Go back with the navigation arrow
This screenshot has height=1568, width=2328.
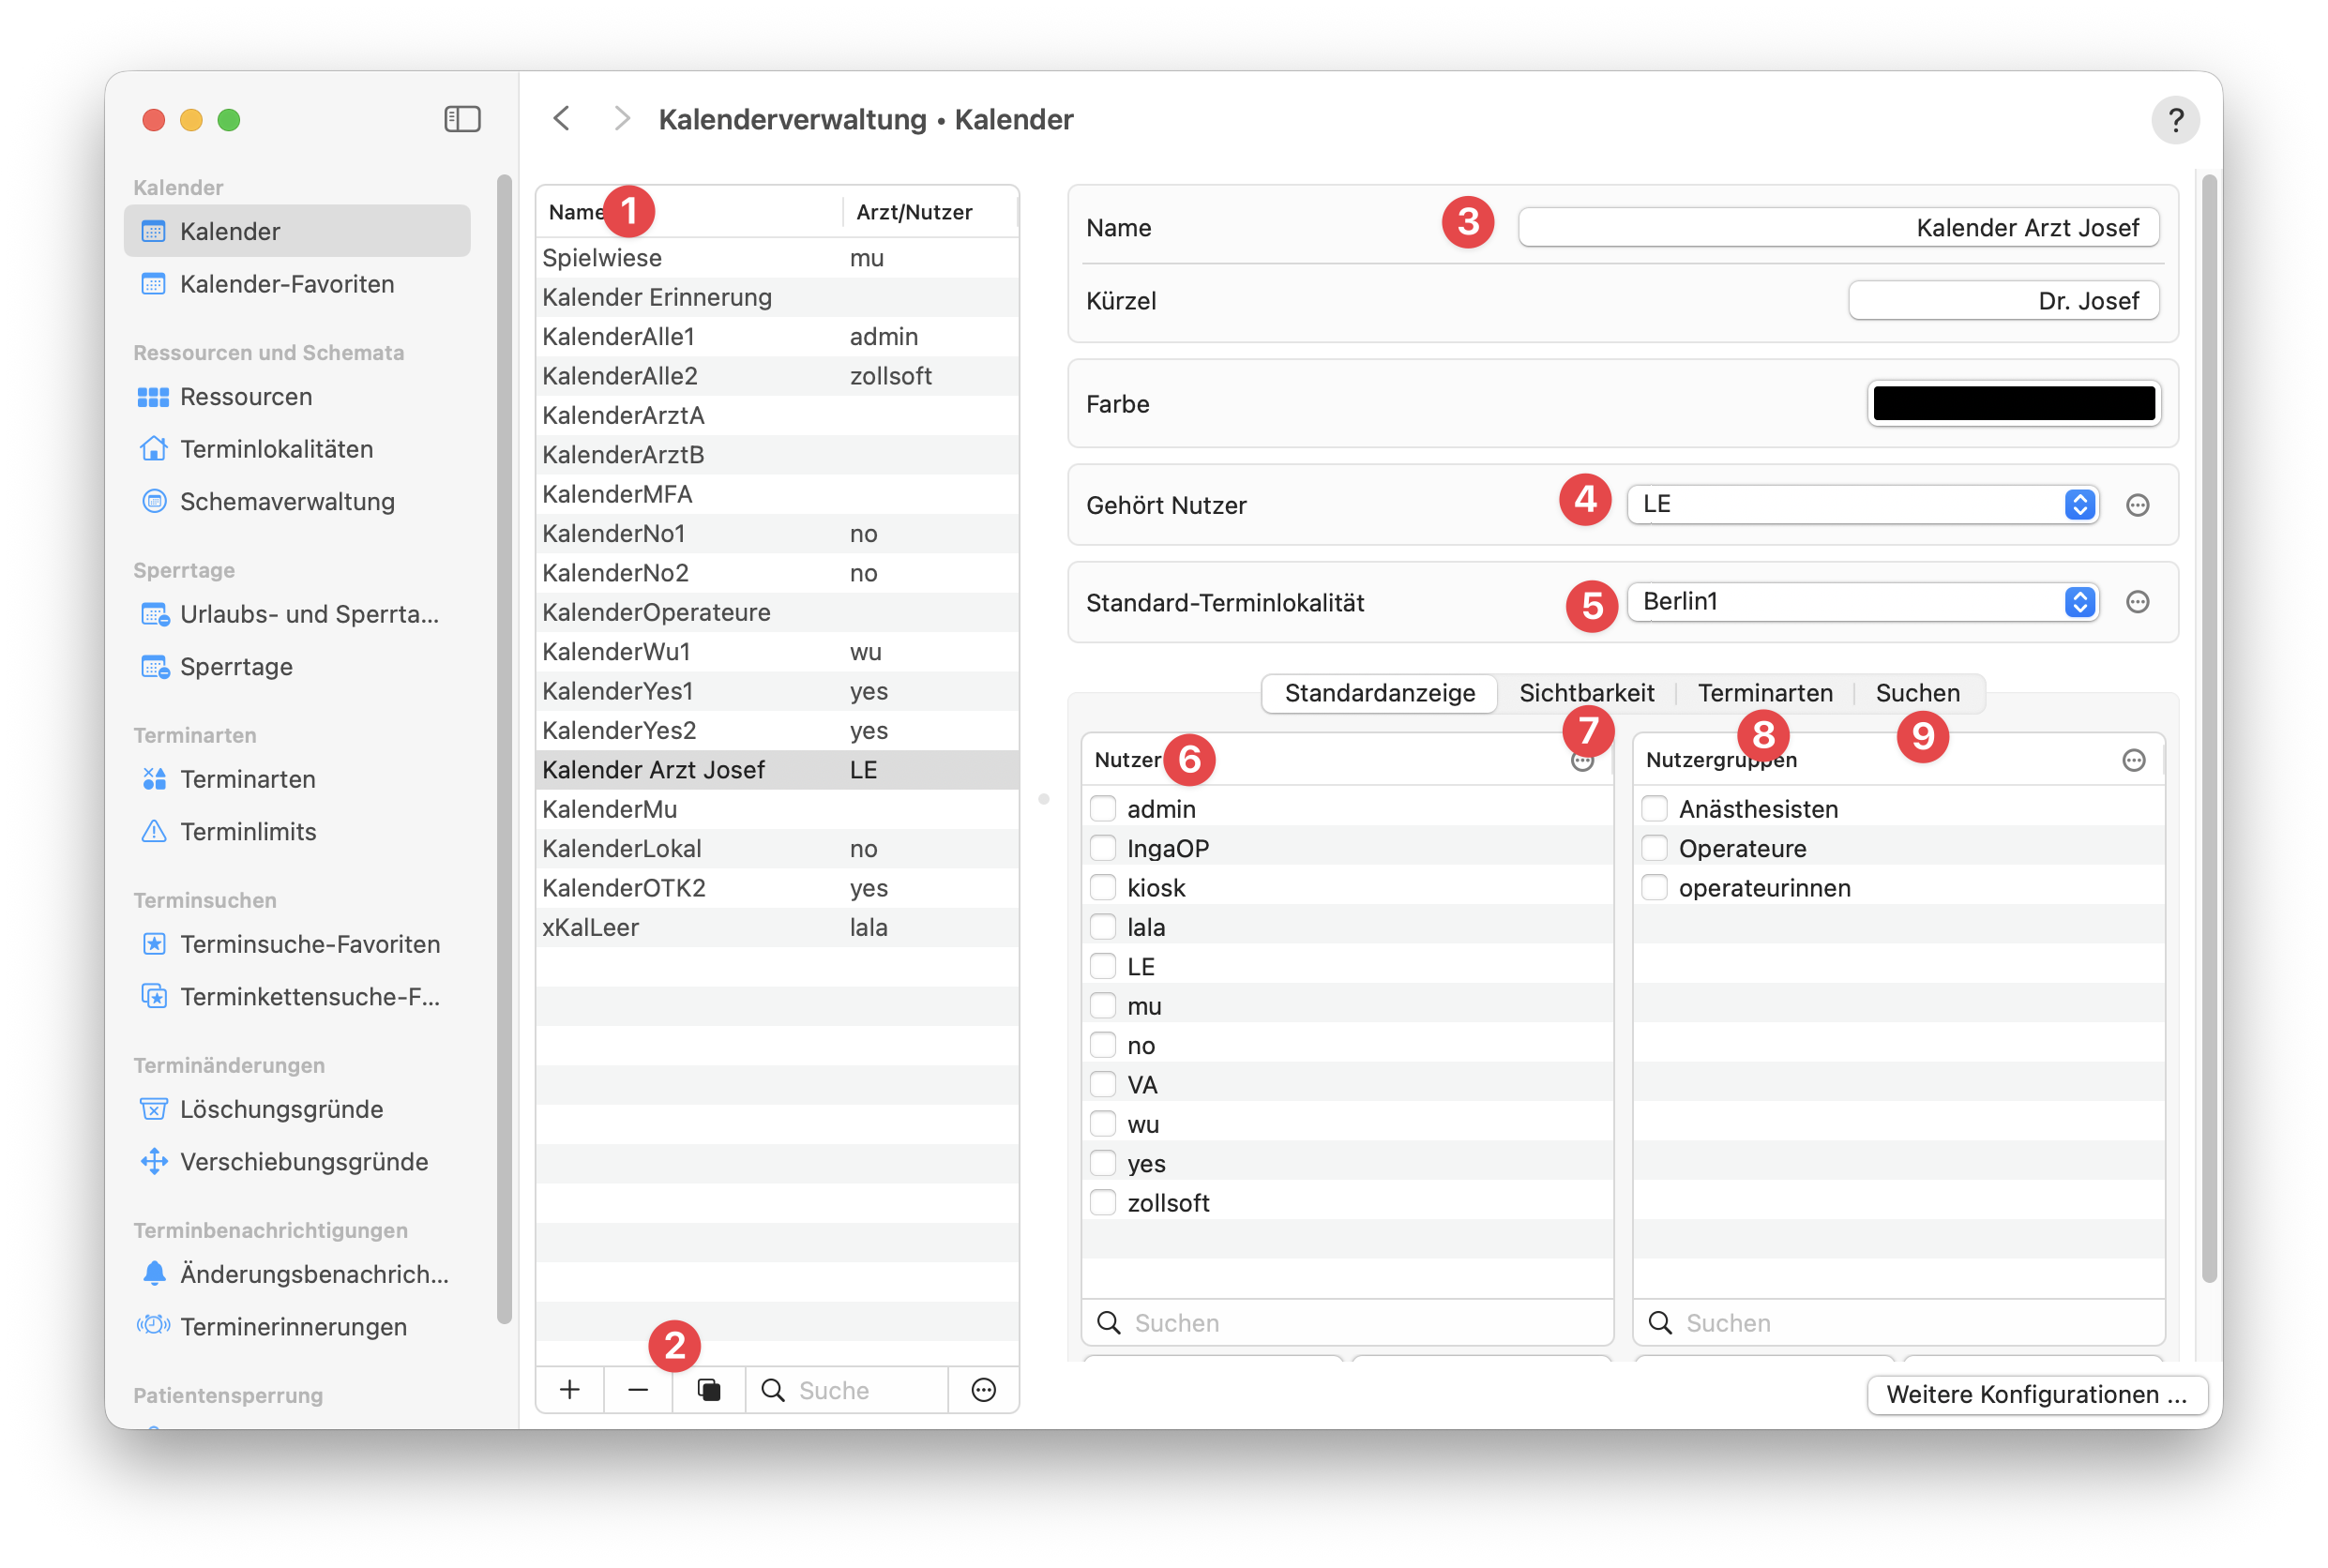[x=562, y=119]
